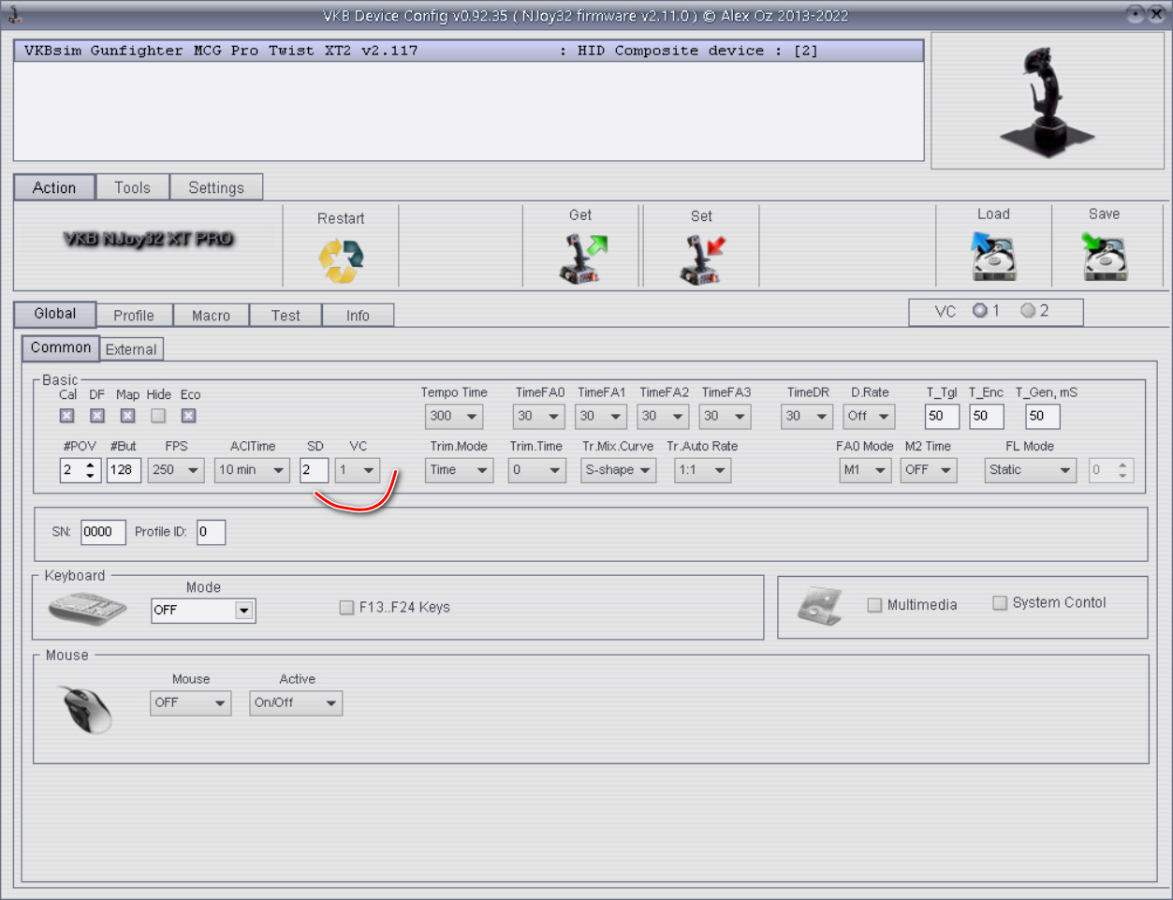Open the Trim.Mode dropdown

coord(459,470)
